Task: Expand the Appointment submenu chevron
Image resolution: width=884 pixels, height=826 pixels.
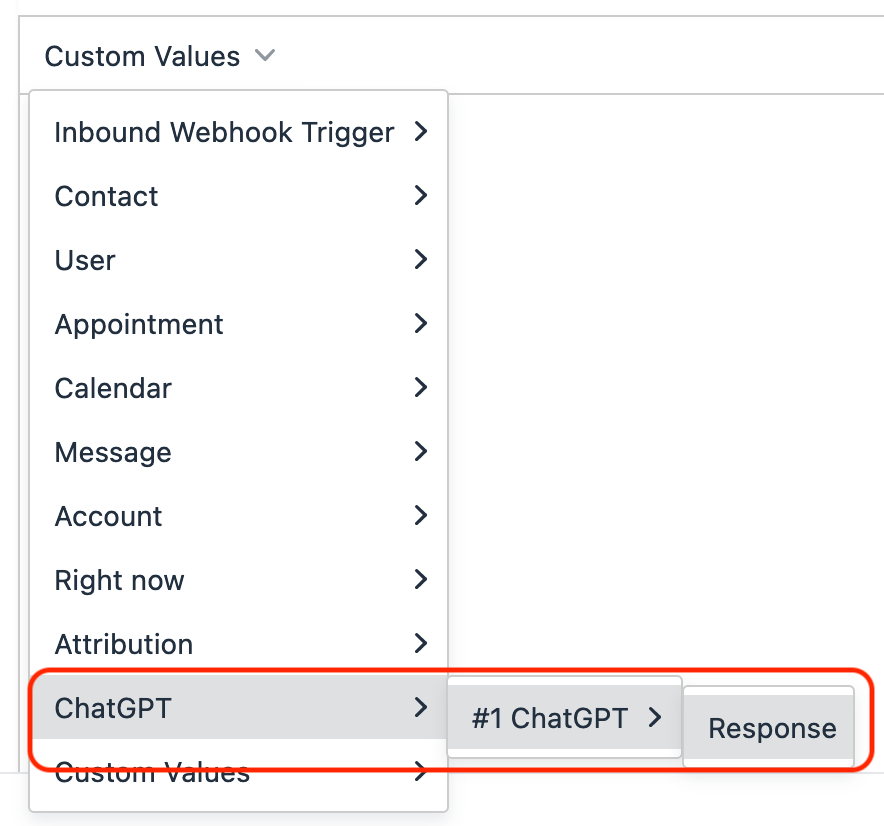Action: pos(421,323)
